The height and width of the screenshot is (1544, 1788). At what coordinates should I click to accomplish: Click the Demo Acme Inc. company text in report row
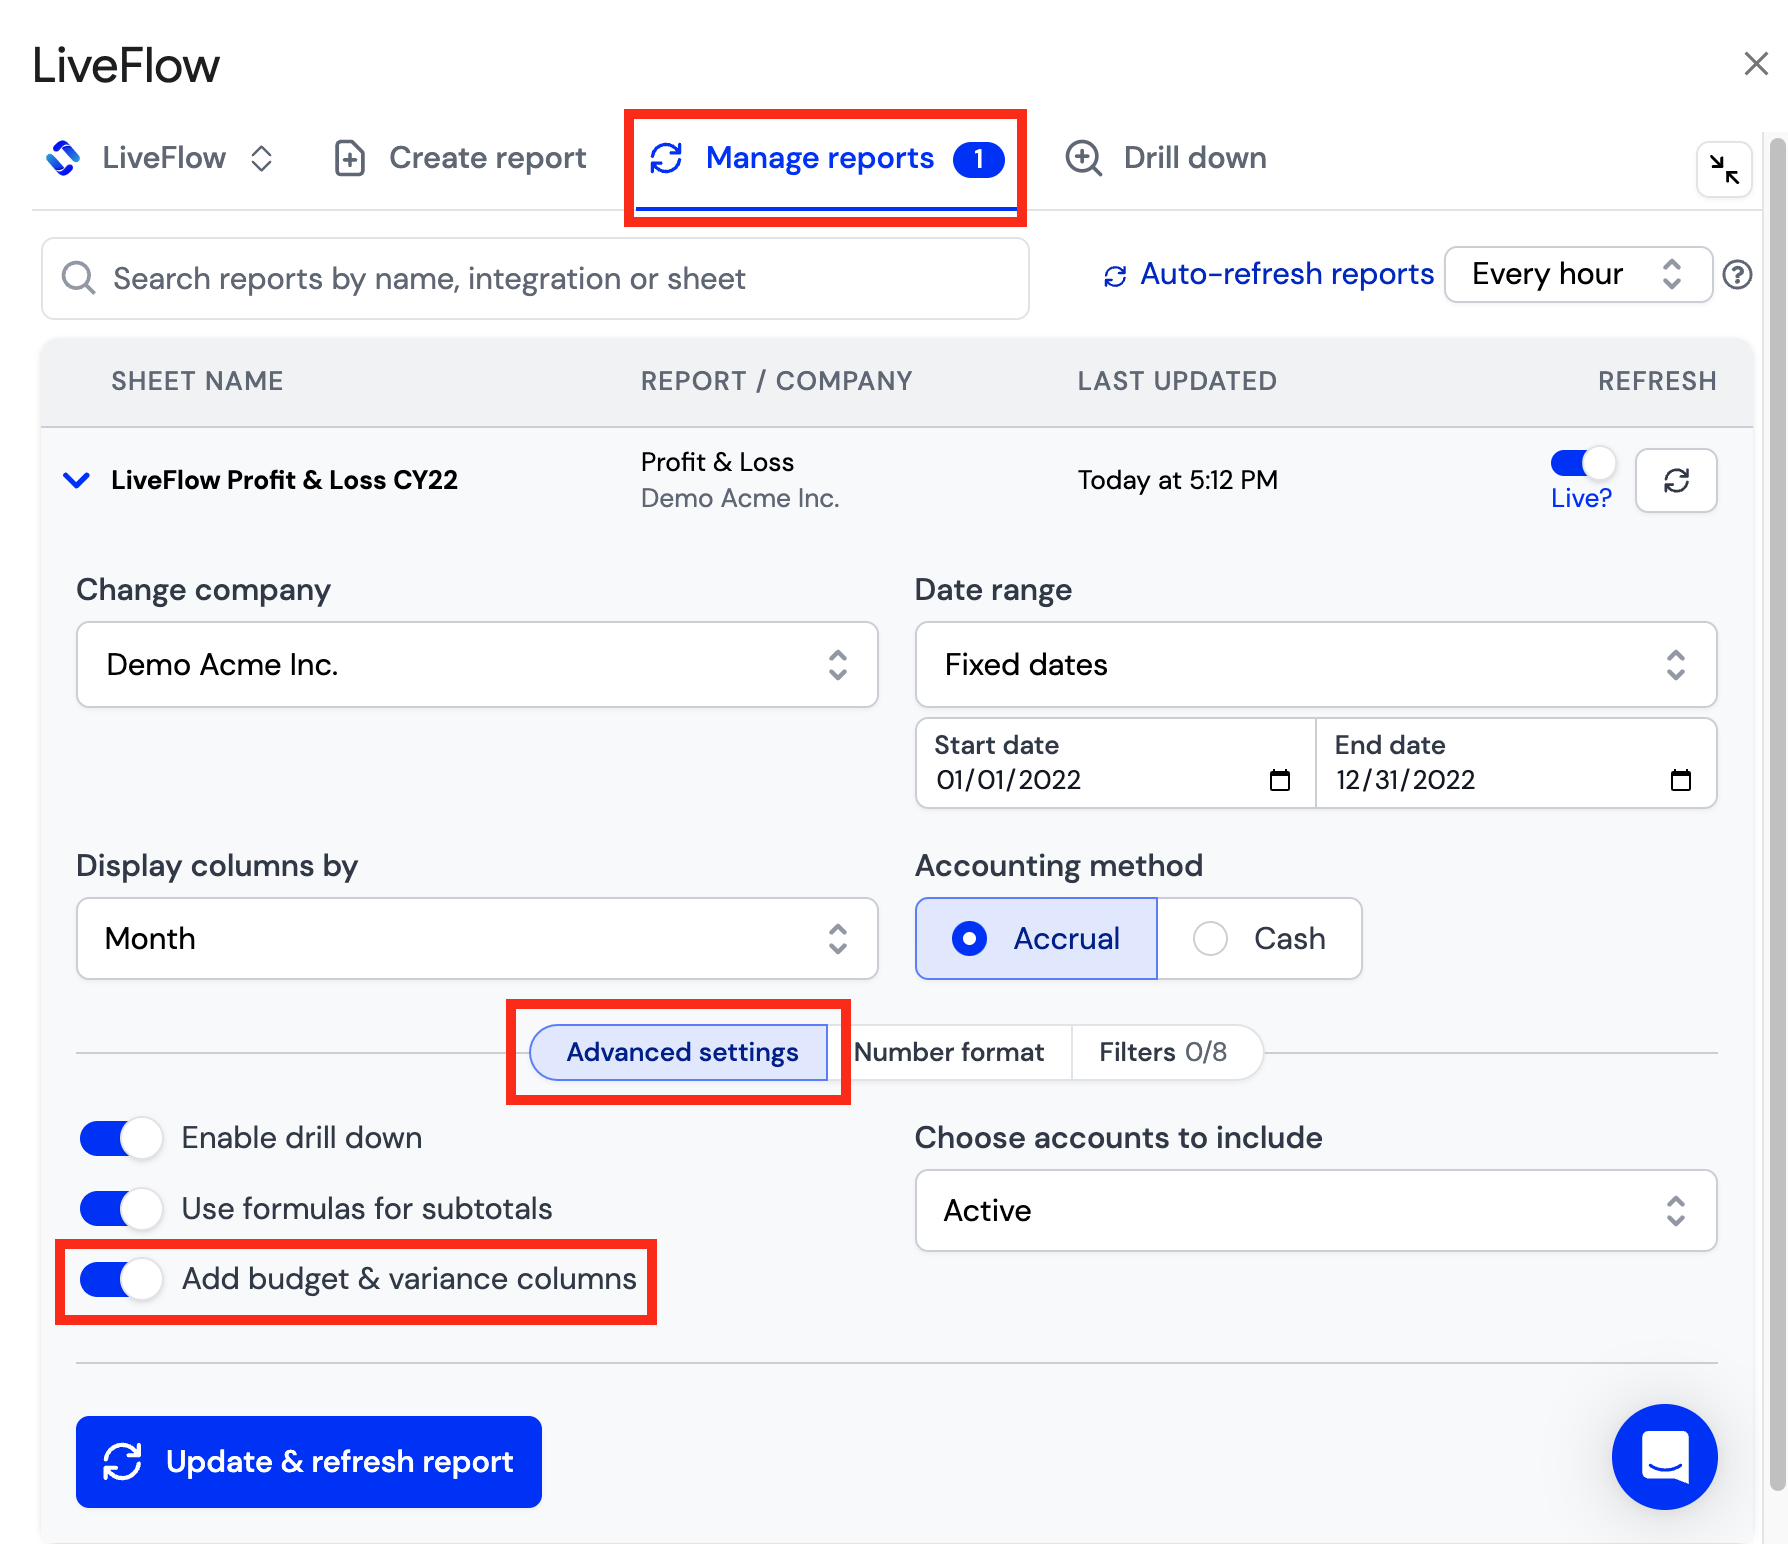point(740,498)
